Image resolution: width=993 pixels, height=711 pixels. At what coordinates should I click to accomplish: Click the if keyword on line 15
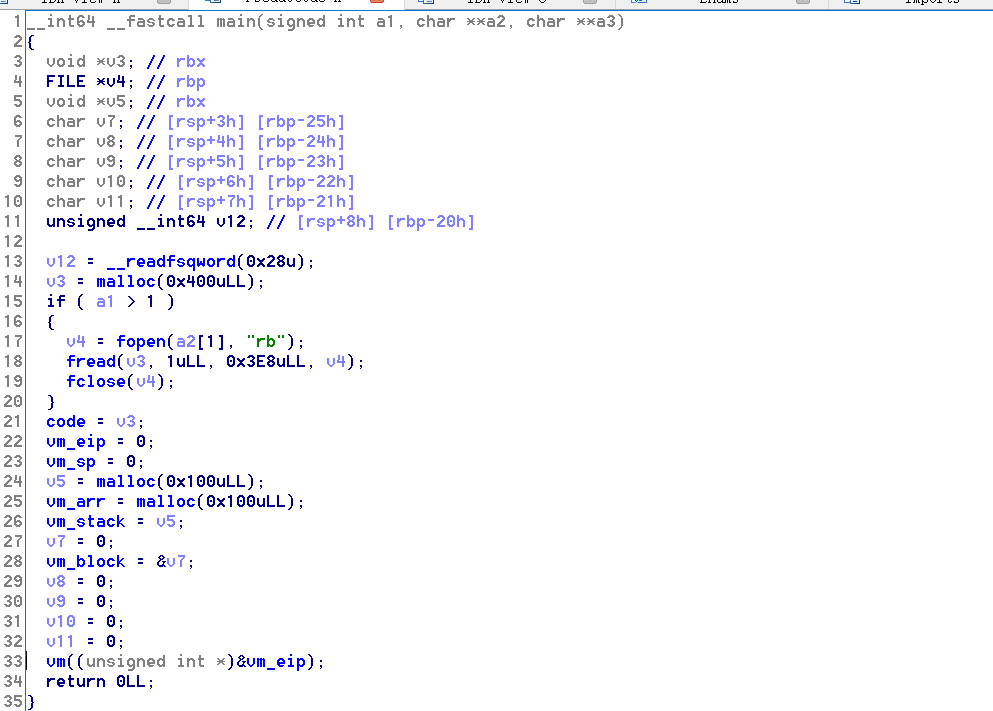pyautogui.click(x=56, y=301)
